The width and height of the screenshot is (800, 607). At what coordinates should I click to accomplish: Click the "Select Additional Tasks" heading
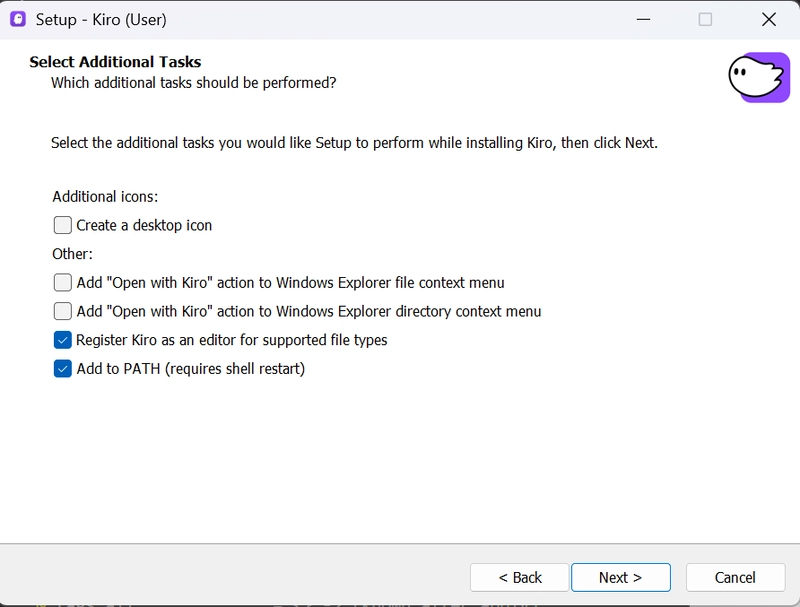pos(115,62)
